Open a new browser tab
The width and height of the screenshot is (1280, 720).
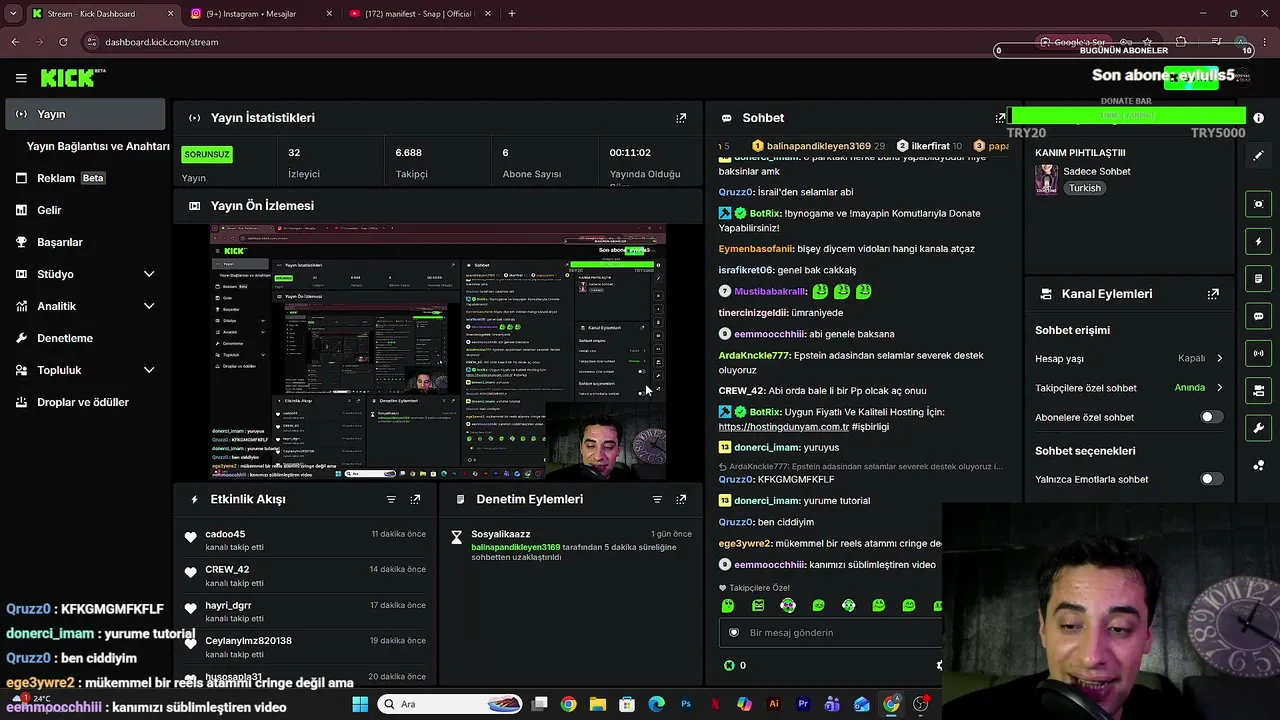click(512, 14)
